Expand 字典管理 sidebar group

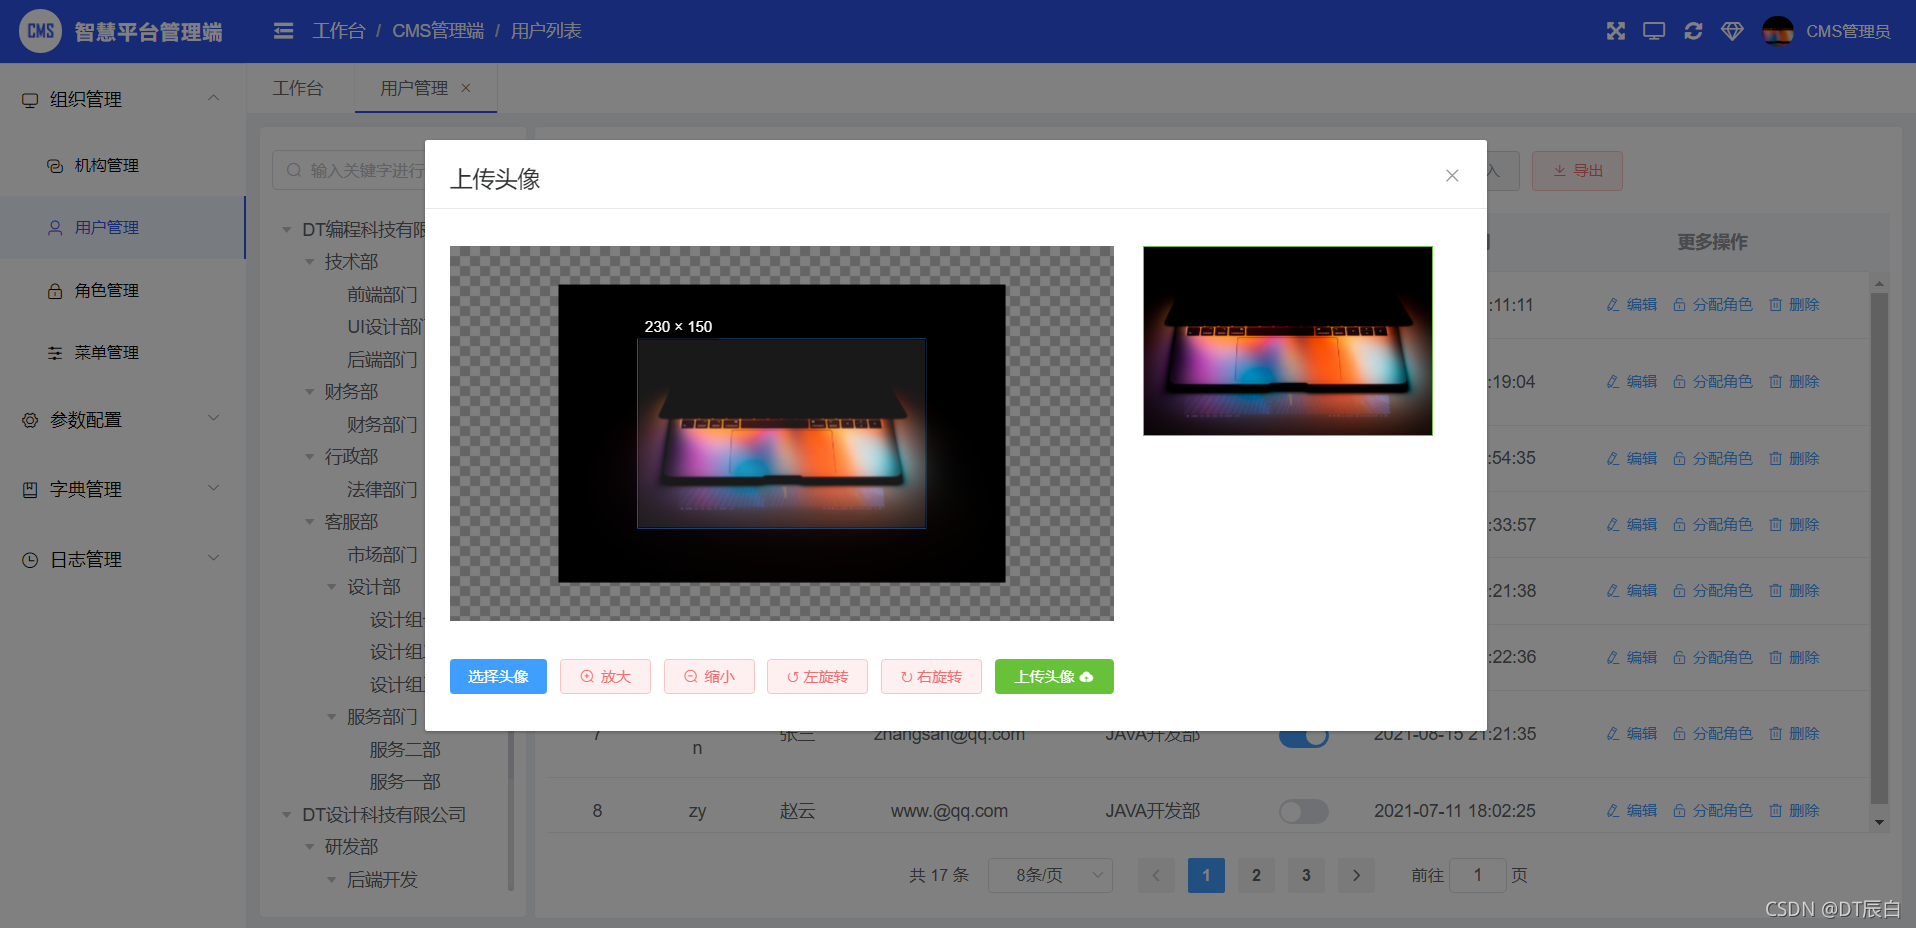(122, 489)
